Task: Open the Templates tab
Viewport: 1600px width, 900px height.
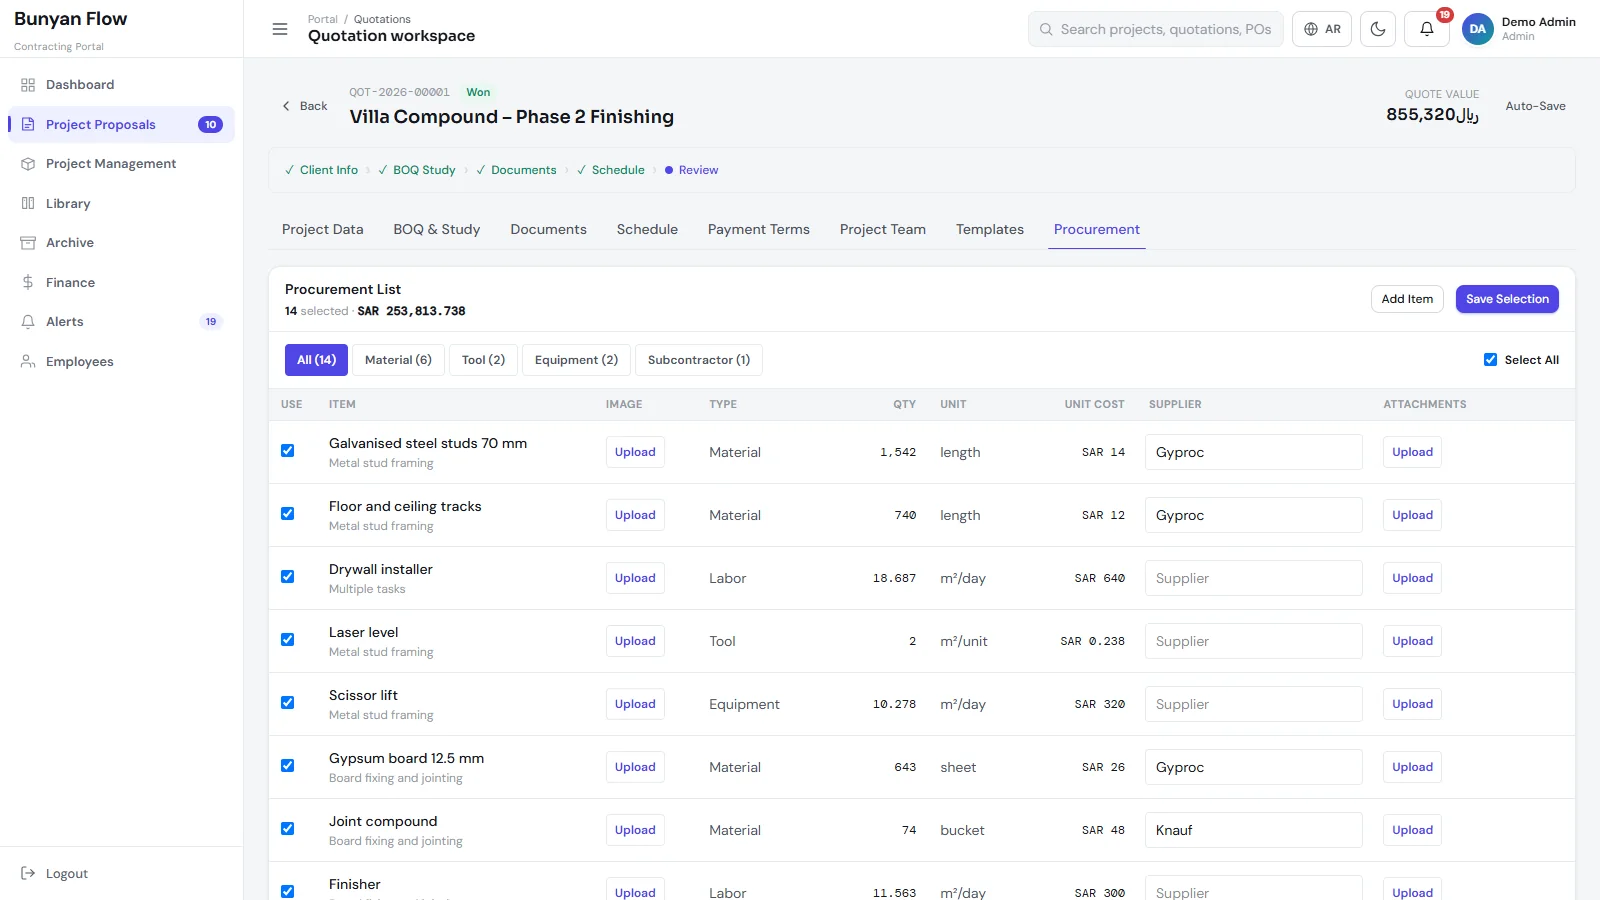Action: [x=990, y=230]
